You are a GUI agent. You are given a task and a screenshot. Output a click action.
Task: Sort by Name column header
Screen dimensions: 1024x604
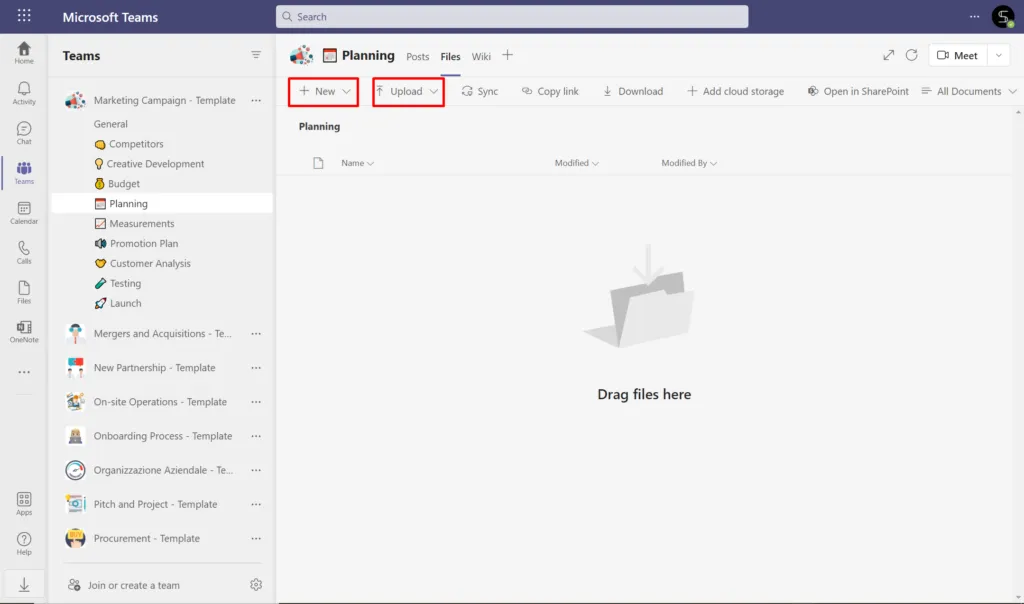click(357, 163)
